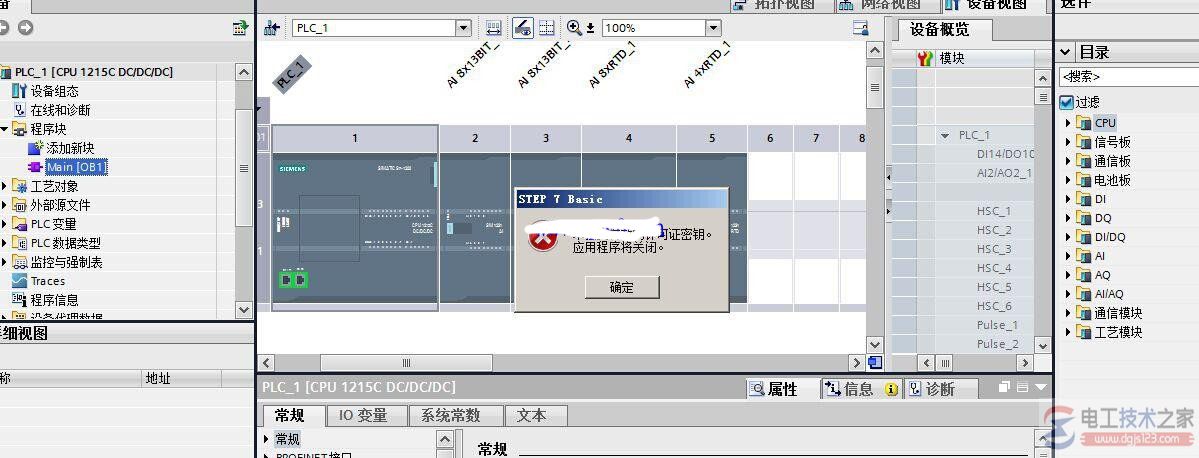
Task: Select rack slot 2 header
Action: [x=475, y=138]
